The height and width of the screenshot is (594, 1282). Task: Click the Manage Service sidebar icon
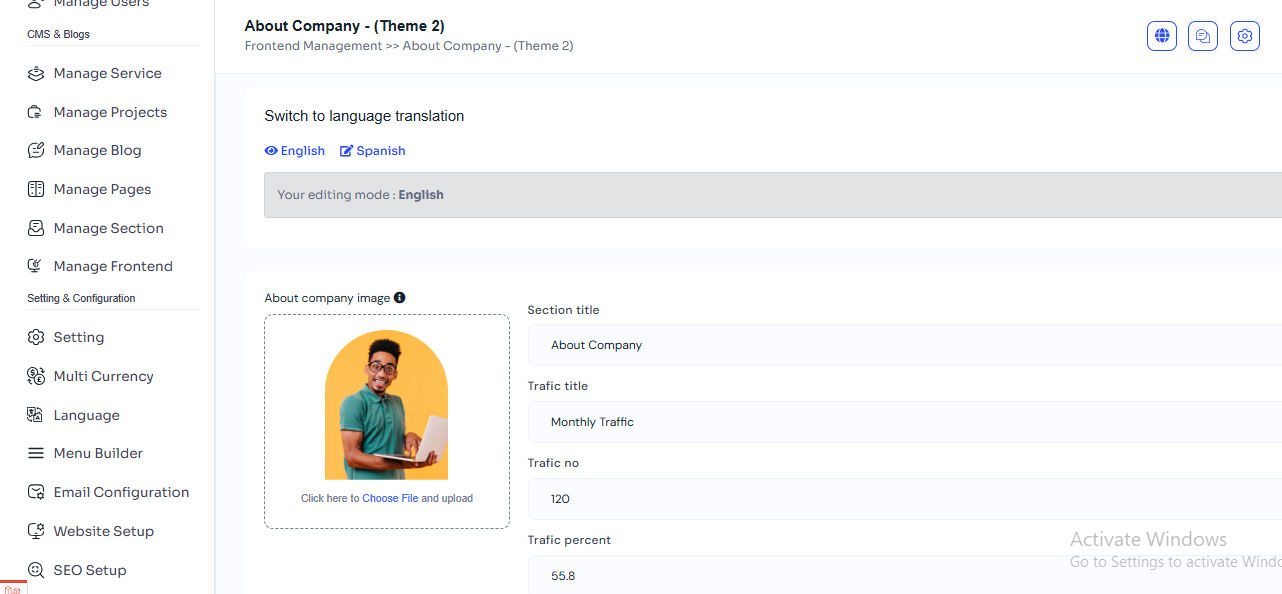(36, 73)
